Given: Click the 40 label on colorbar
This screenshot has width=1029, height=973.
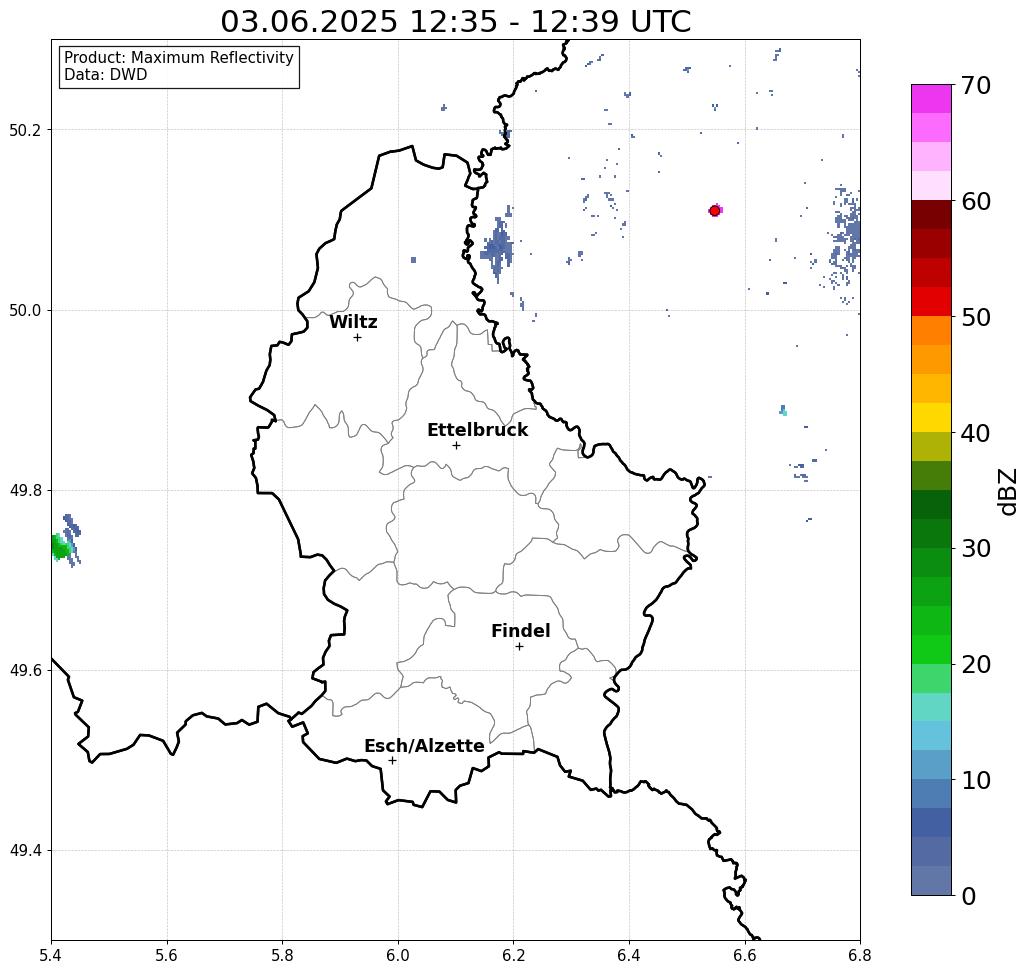Looking at the screenshot, I should pyautogui.click(x=976, y=433).
